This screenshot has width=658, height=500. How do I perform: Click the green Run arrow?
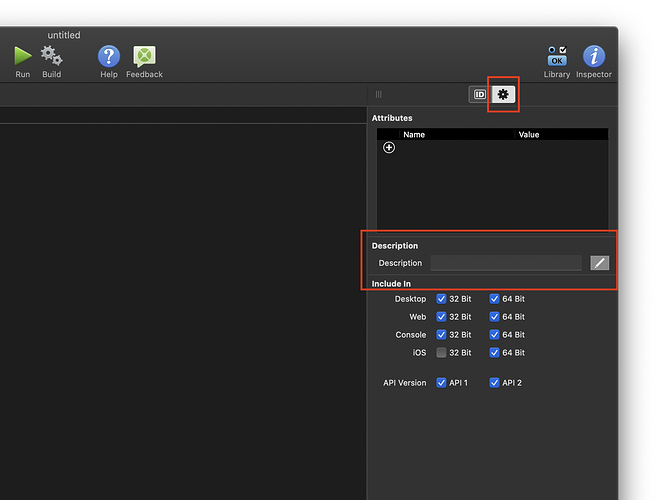coord(23,56)
